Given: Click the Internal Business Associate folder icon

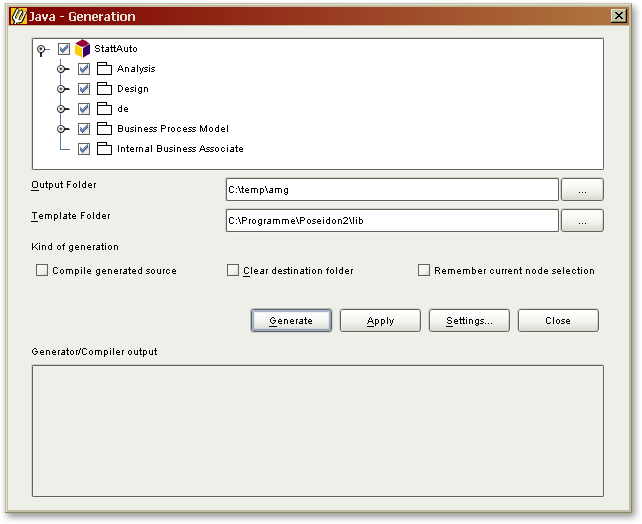Looking at the screenshot, I should [x=104, y=149].
